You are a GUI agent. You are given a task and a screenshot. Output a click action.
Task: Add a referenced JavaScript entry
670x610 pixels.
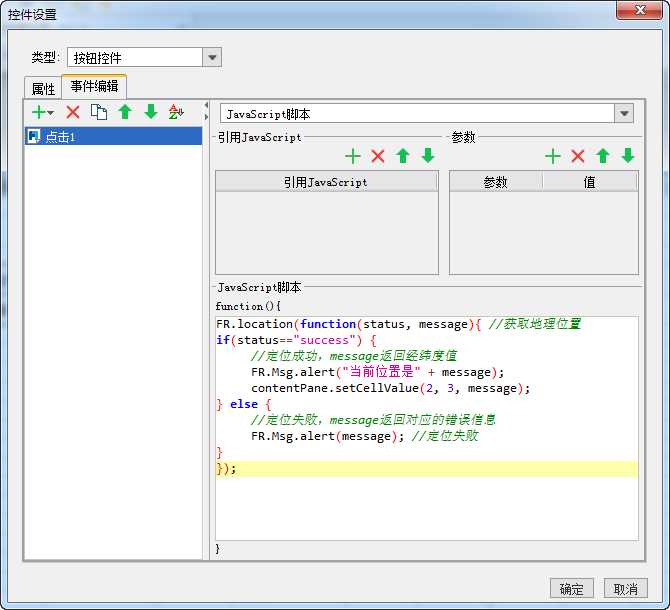click(x=353, y=156)
